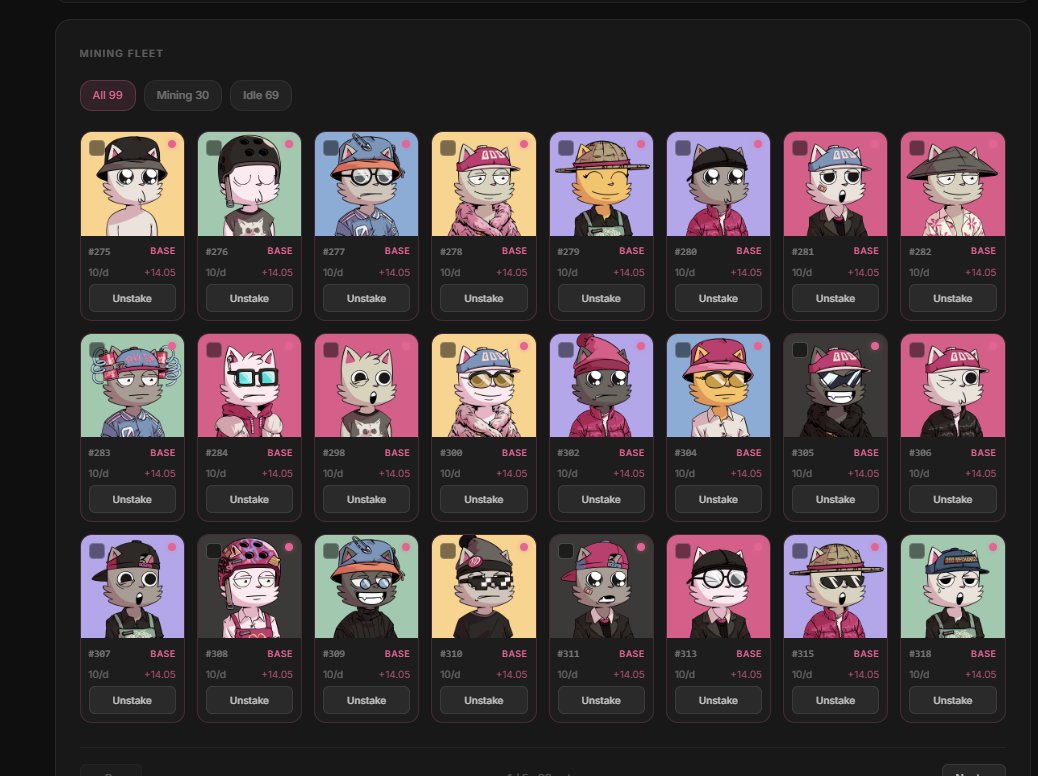Image resolution: width=1038 pixels, height=776 pixels.
Task: Click the status dot on card #318
Action: (x=992, y=547)
